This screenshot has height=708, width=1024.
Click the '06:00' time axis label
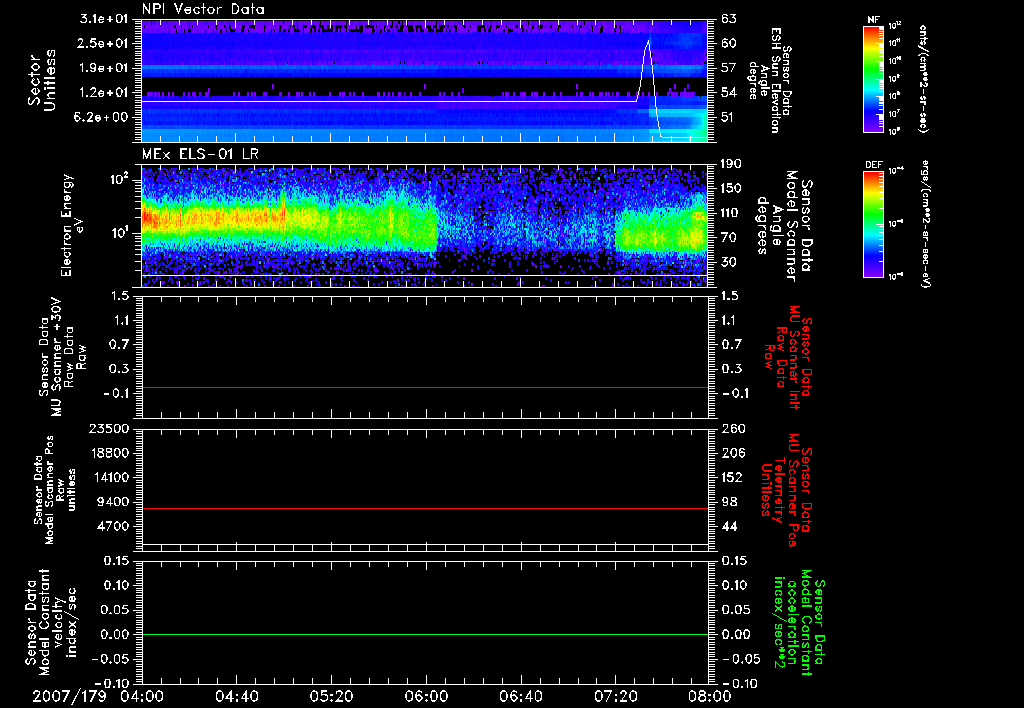point(426,696)
